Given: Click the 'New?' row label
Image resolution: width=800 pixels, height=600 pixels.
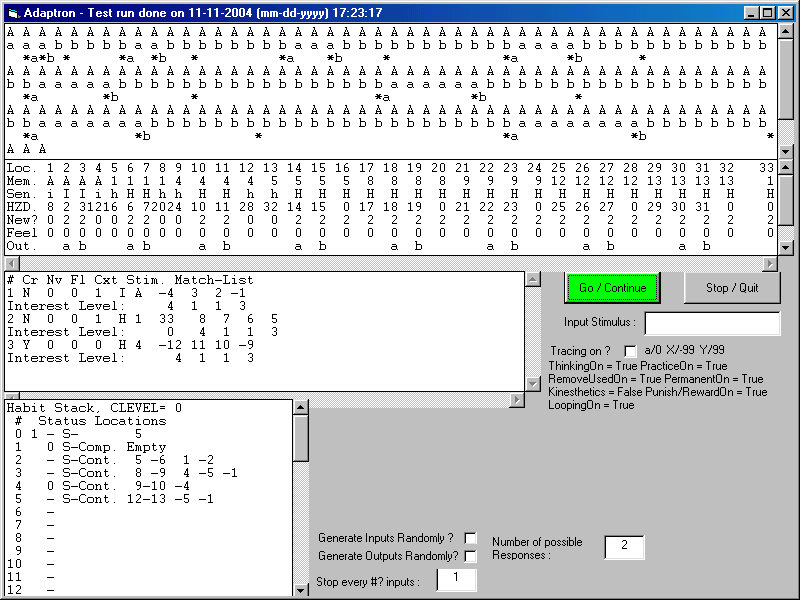Looking at the screenshot, I should (22, 220).
